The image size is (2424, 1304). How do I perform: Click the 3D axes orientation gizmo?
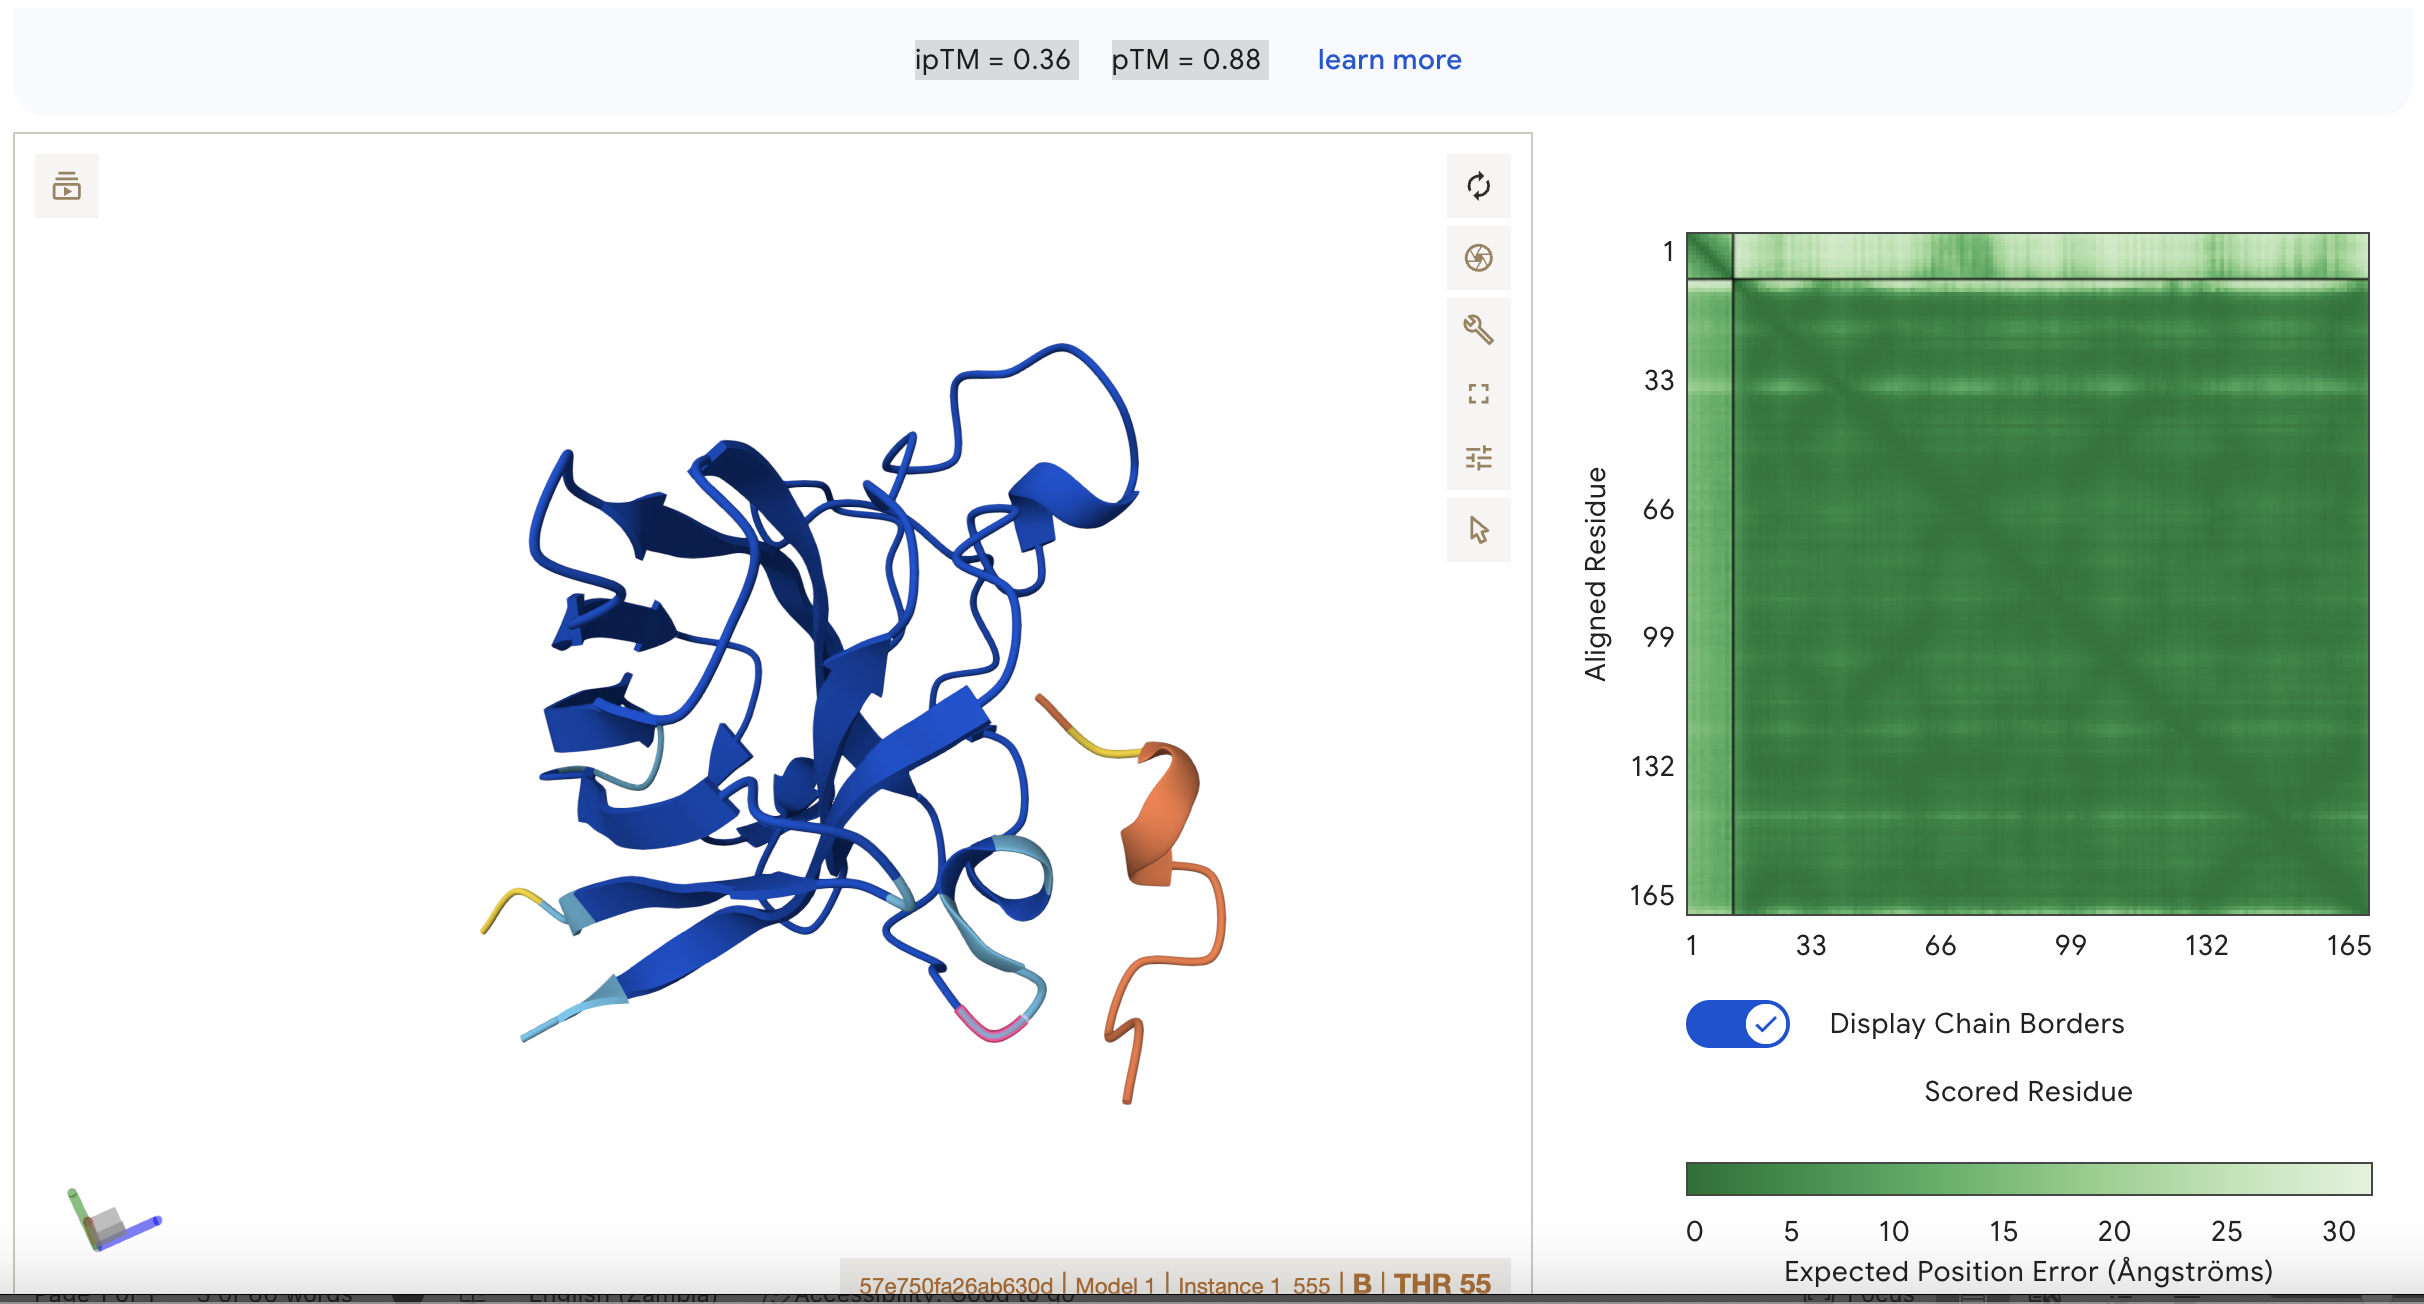pyautogui.click(x=112, y=1220)
